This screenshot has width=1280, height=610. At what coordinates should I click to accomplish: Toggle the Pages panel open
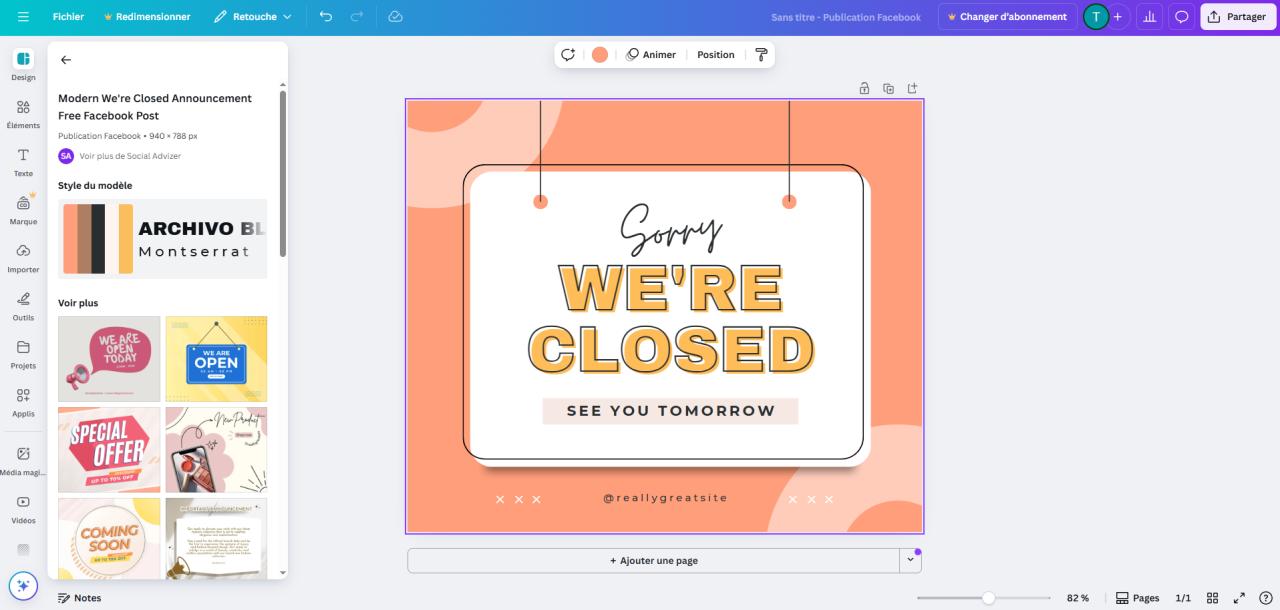1138,598
